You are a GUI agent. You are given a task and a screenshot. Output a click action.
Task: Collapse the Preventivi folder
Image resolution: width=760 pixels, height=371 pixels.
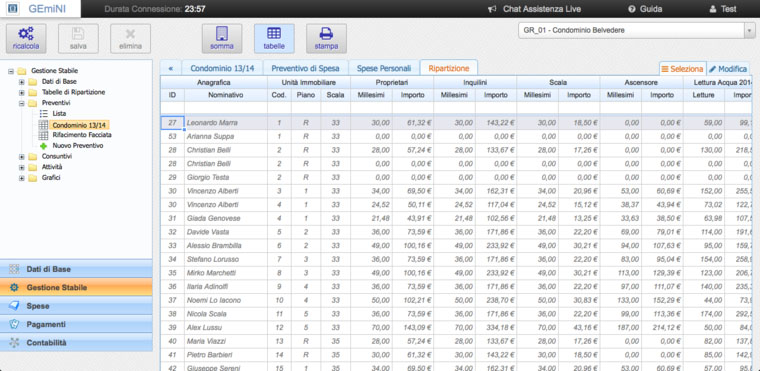tap(21, 103)
